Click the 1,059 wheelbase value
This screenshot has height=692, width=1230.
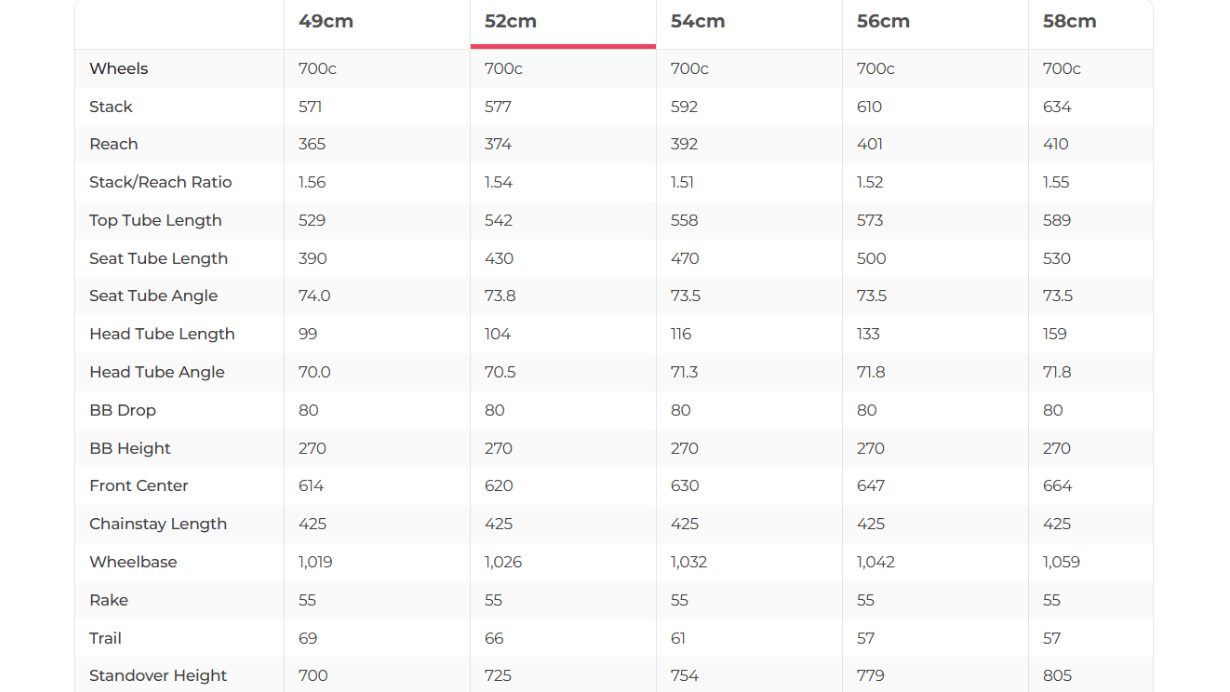point(1061,562)
